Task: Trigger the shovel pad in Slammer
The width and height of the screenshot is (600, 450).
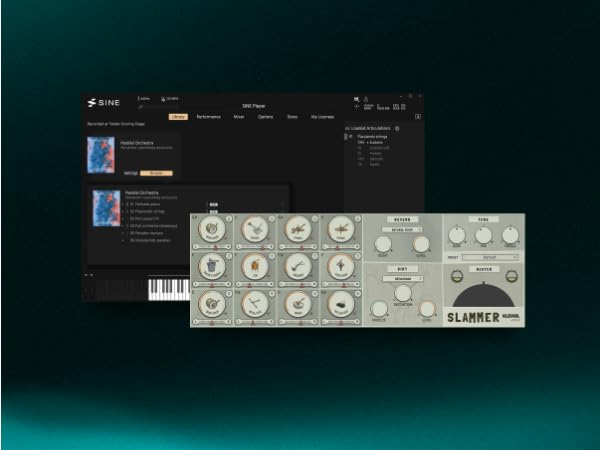Action: [255, 229]
